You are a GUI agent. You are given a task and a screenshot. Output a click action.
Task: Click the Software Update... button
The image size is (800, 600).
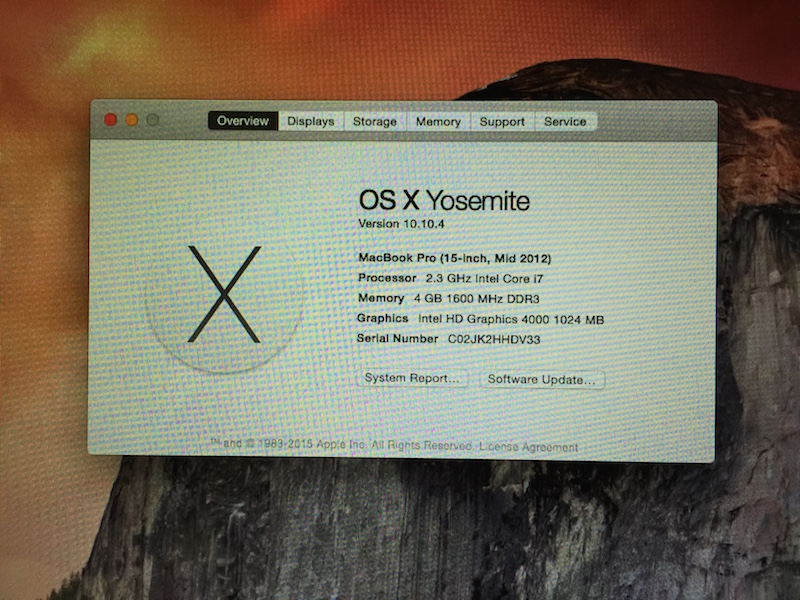542,380
